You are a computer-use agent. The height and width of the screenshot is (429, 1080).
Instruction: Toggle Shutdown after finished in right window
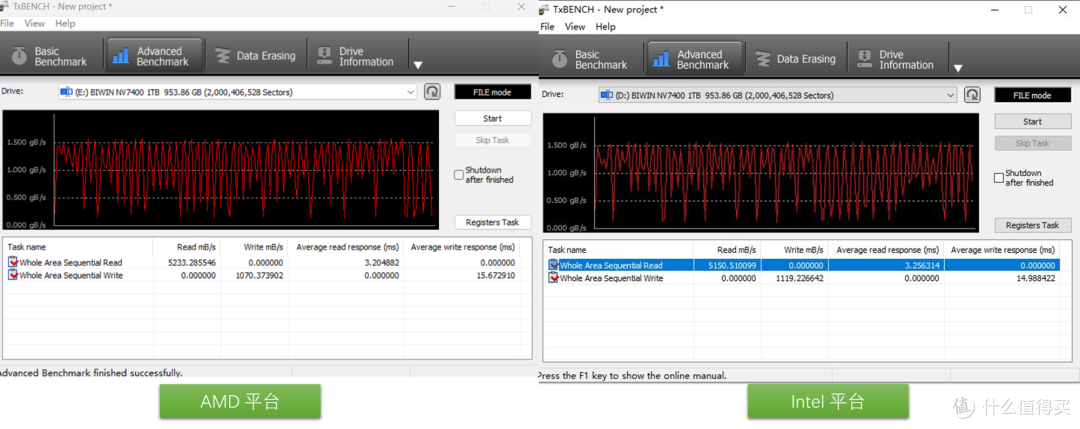click(999, 178)
